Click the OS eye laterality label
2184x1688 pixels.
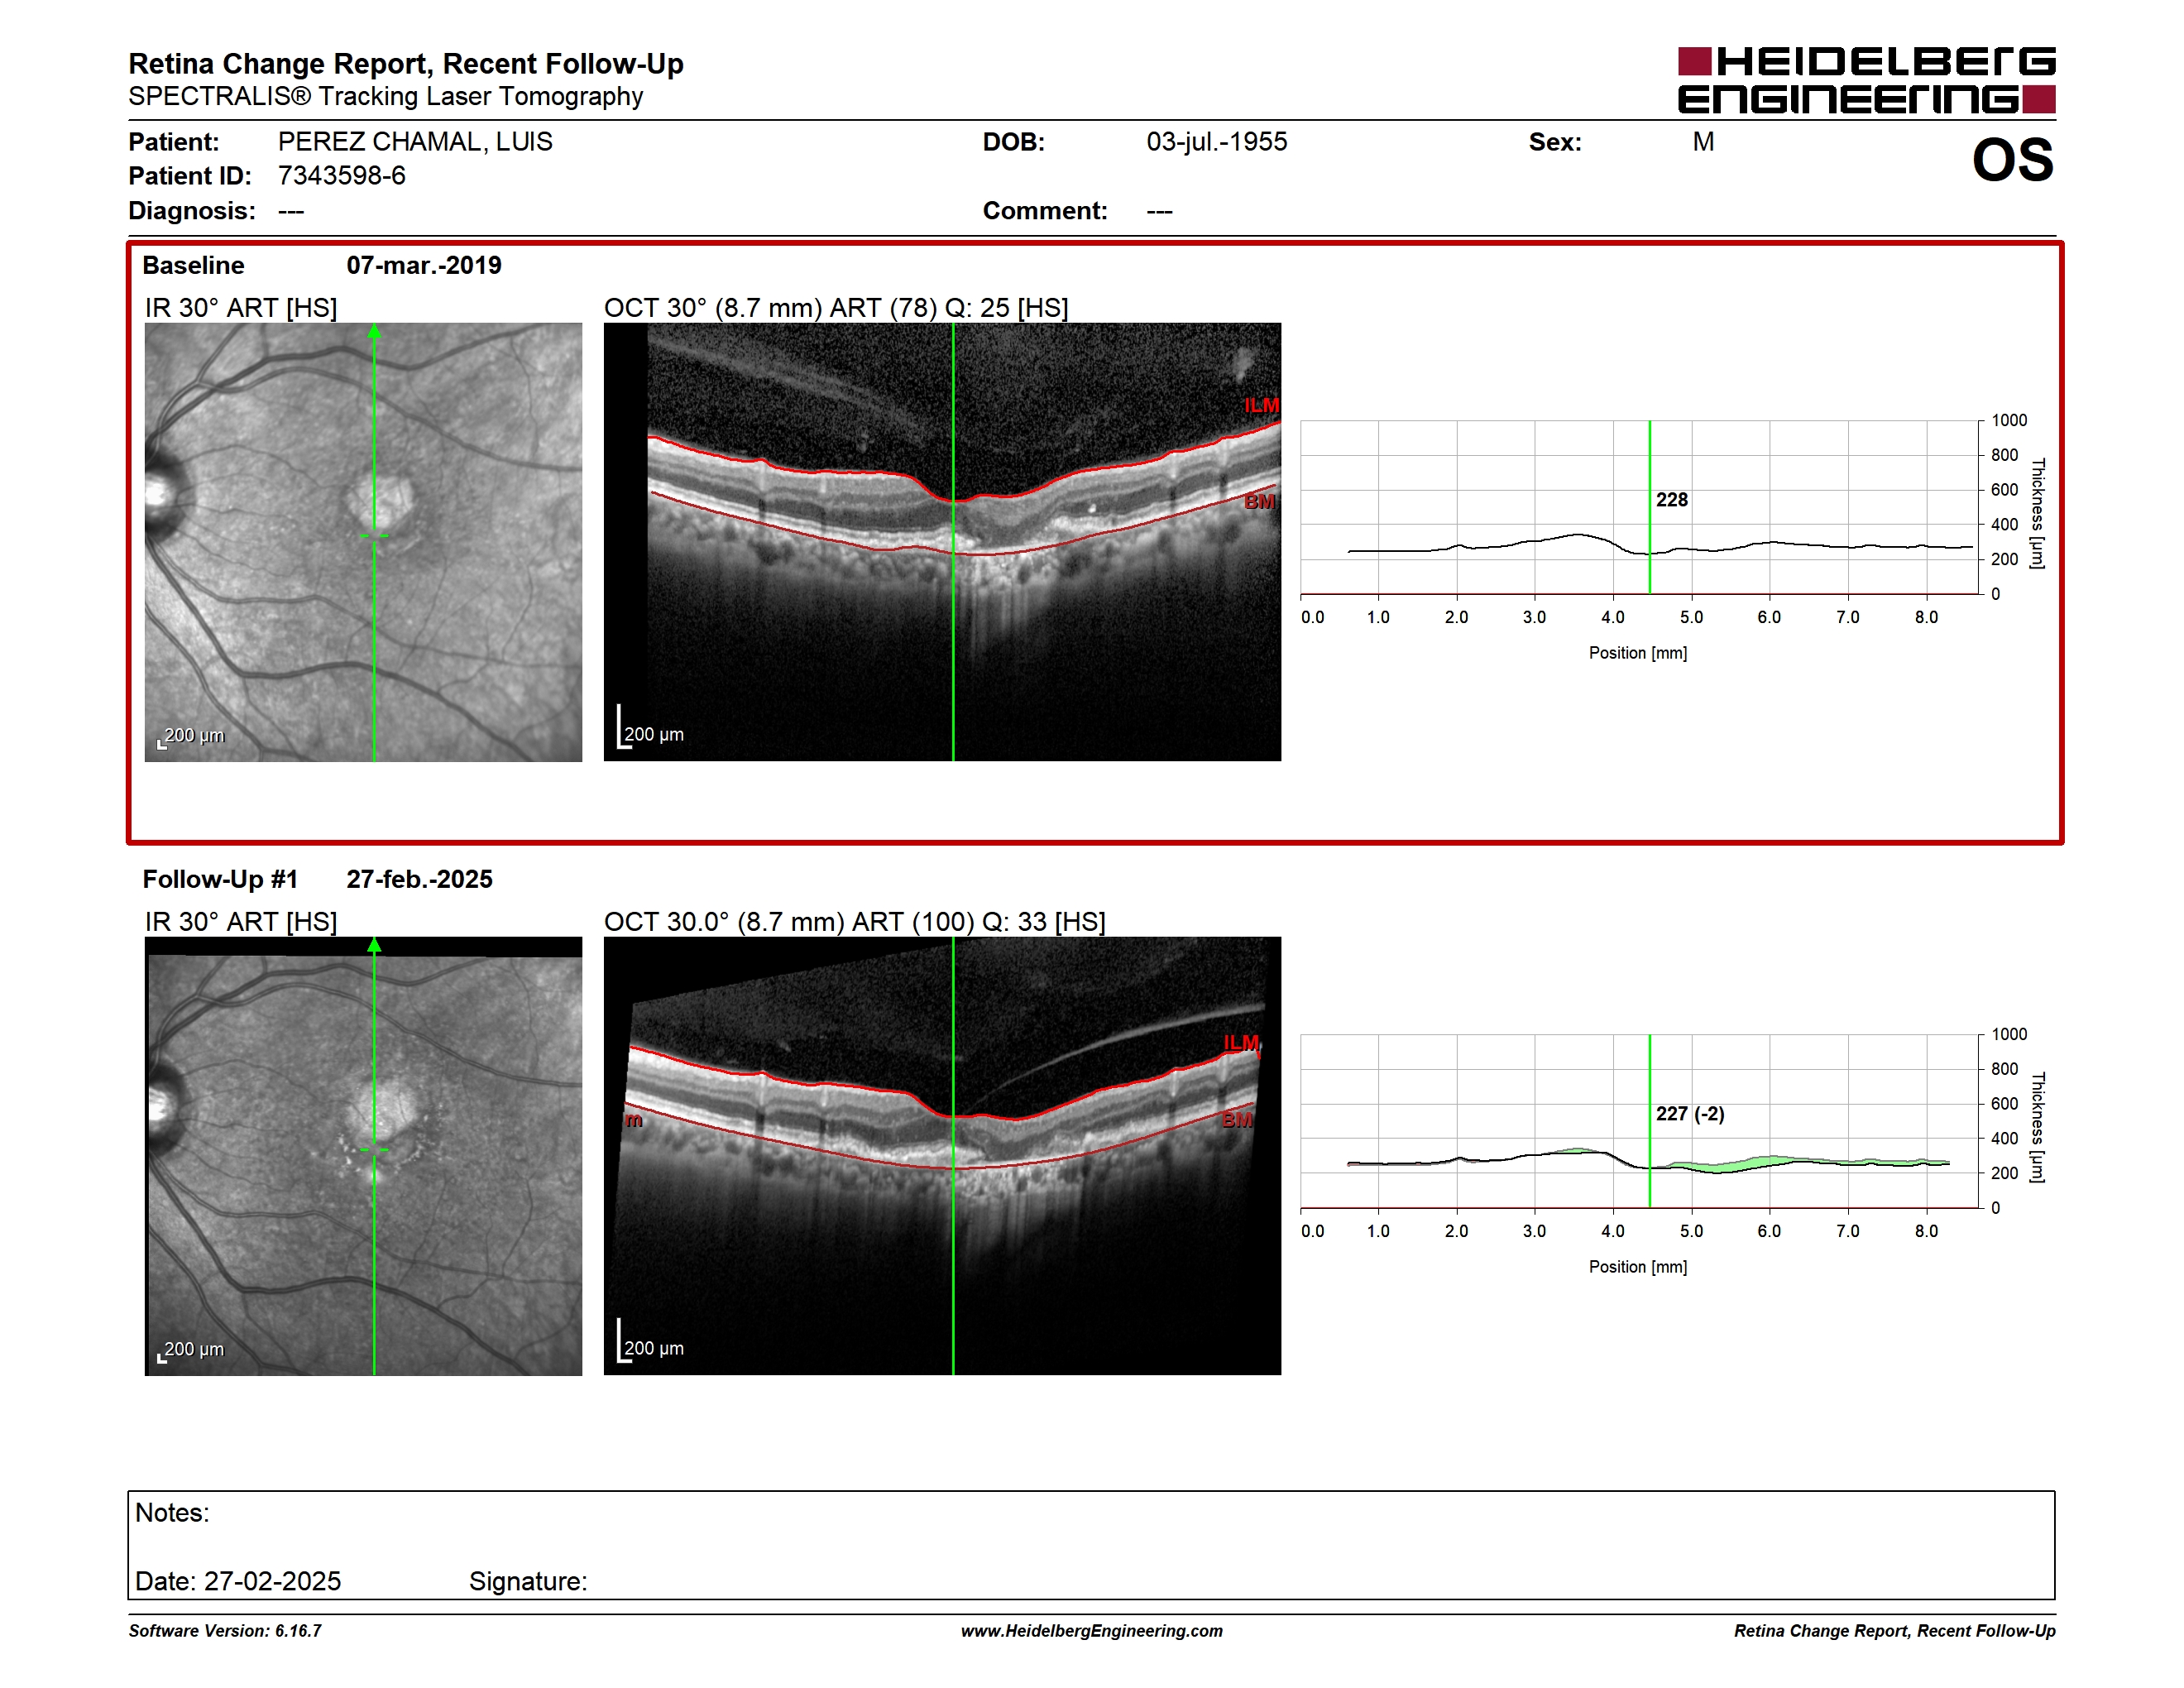2012,160
